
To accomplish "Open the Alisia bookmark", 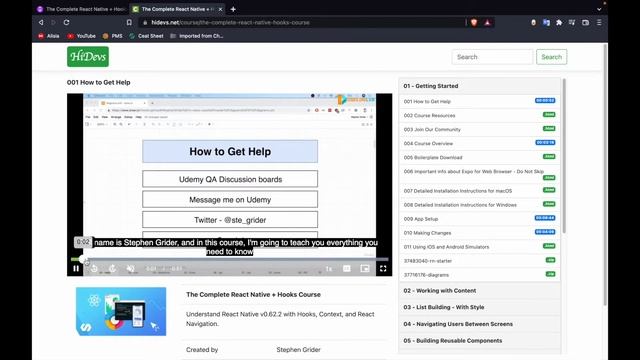I will [x=49, y=36].
